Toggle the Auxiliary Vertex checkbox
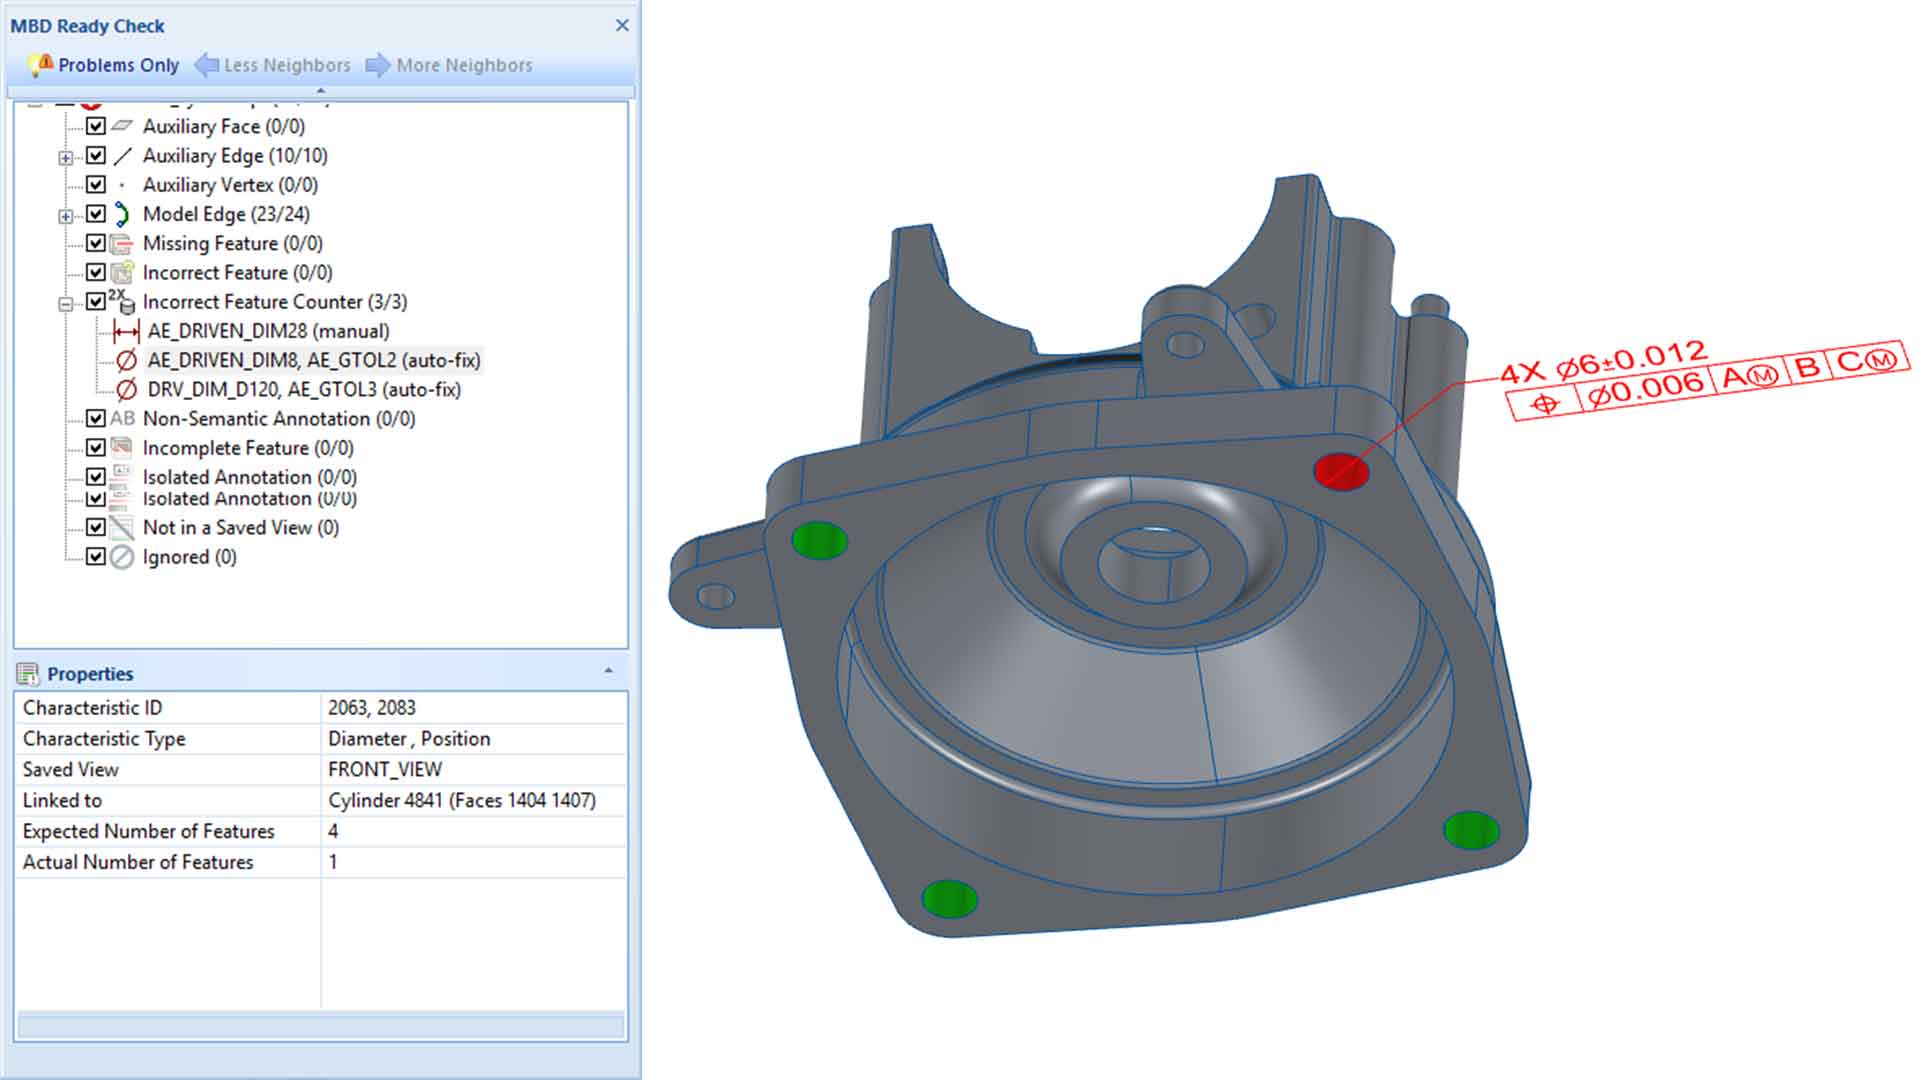This screenshot has height=1080, width=1920. click(x=96, y=184)
